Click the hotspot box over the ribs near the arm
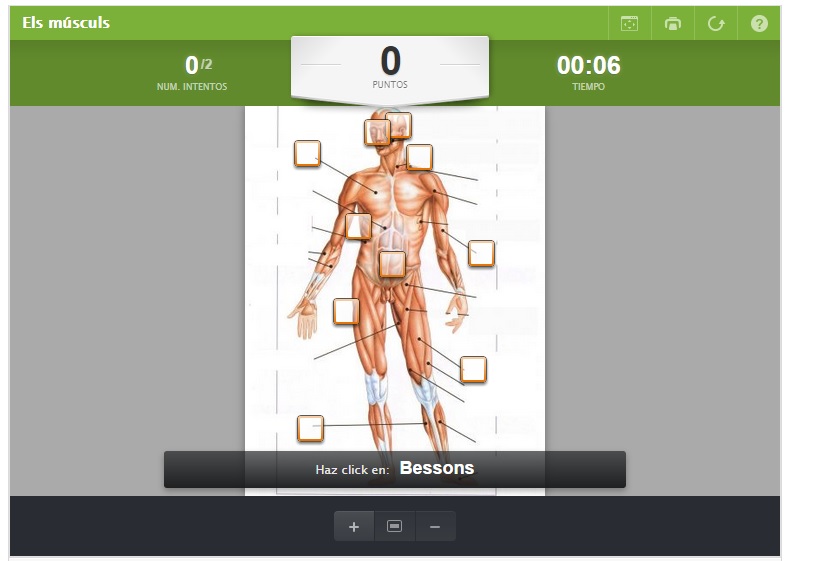The width and height of the screenshot is (819, 561). [x=358, y=226]
